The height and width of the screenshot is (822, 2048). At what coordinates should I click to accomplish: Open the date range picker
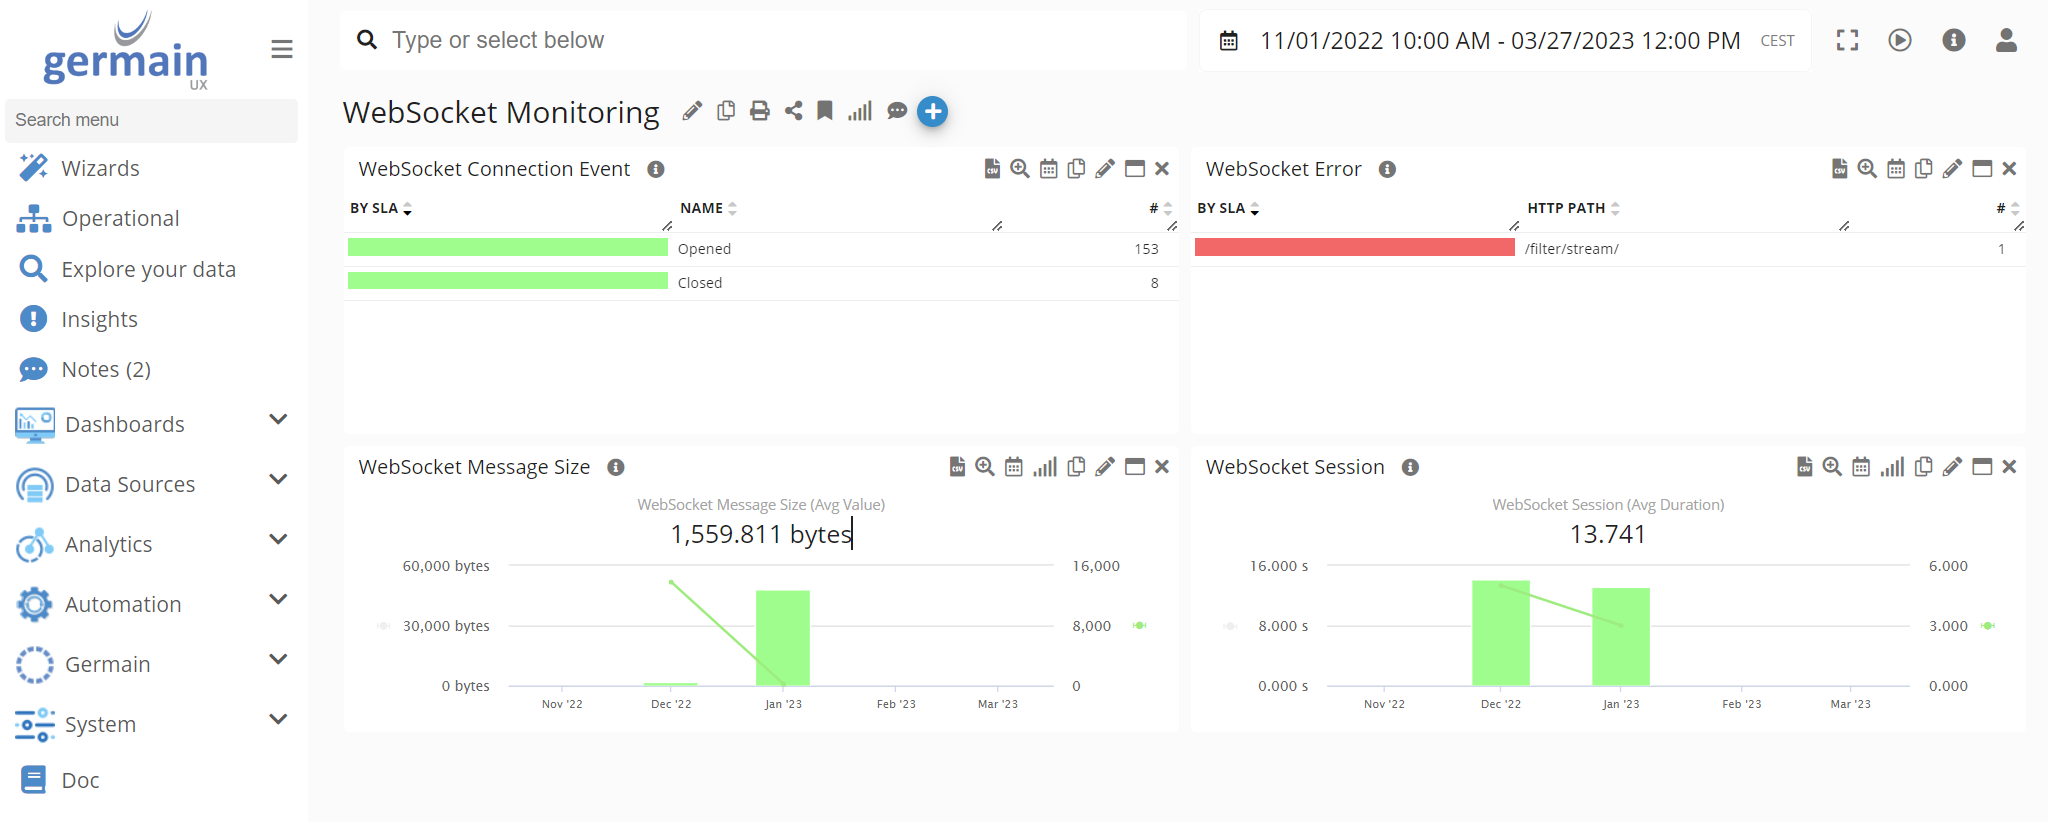click(x=1499, y=41)
